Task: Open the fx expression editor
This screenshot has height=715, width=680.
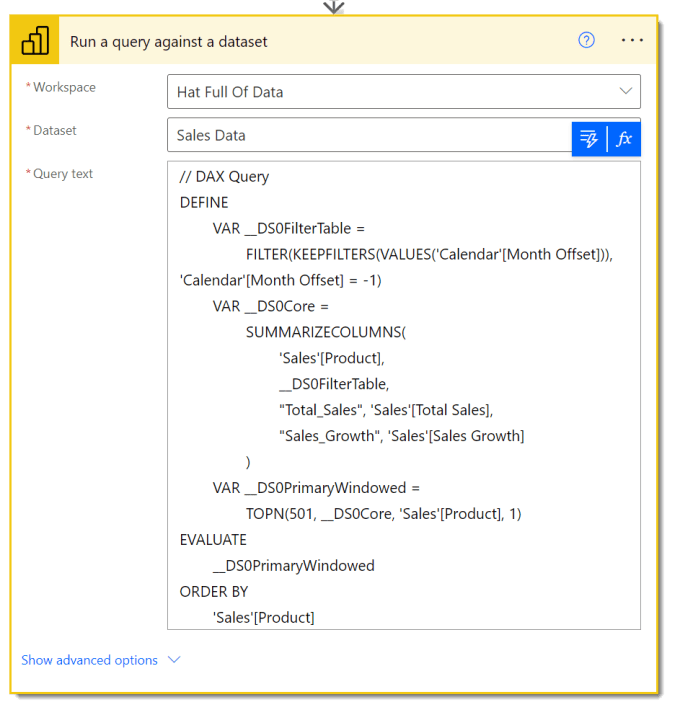Action: tap(623, 139)
